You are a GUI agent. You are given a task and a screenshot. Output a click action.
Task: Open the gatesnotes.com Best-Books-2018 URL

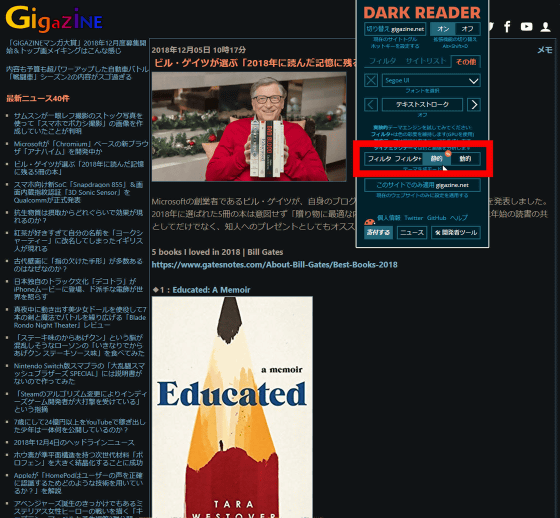pyautogui.click(x=274, y=265)
